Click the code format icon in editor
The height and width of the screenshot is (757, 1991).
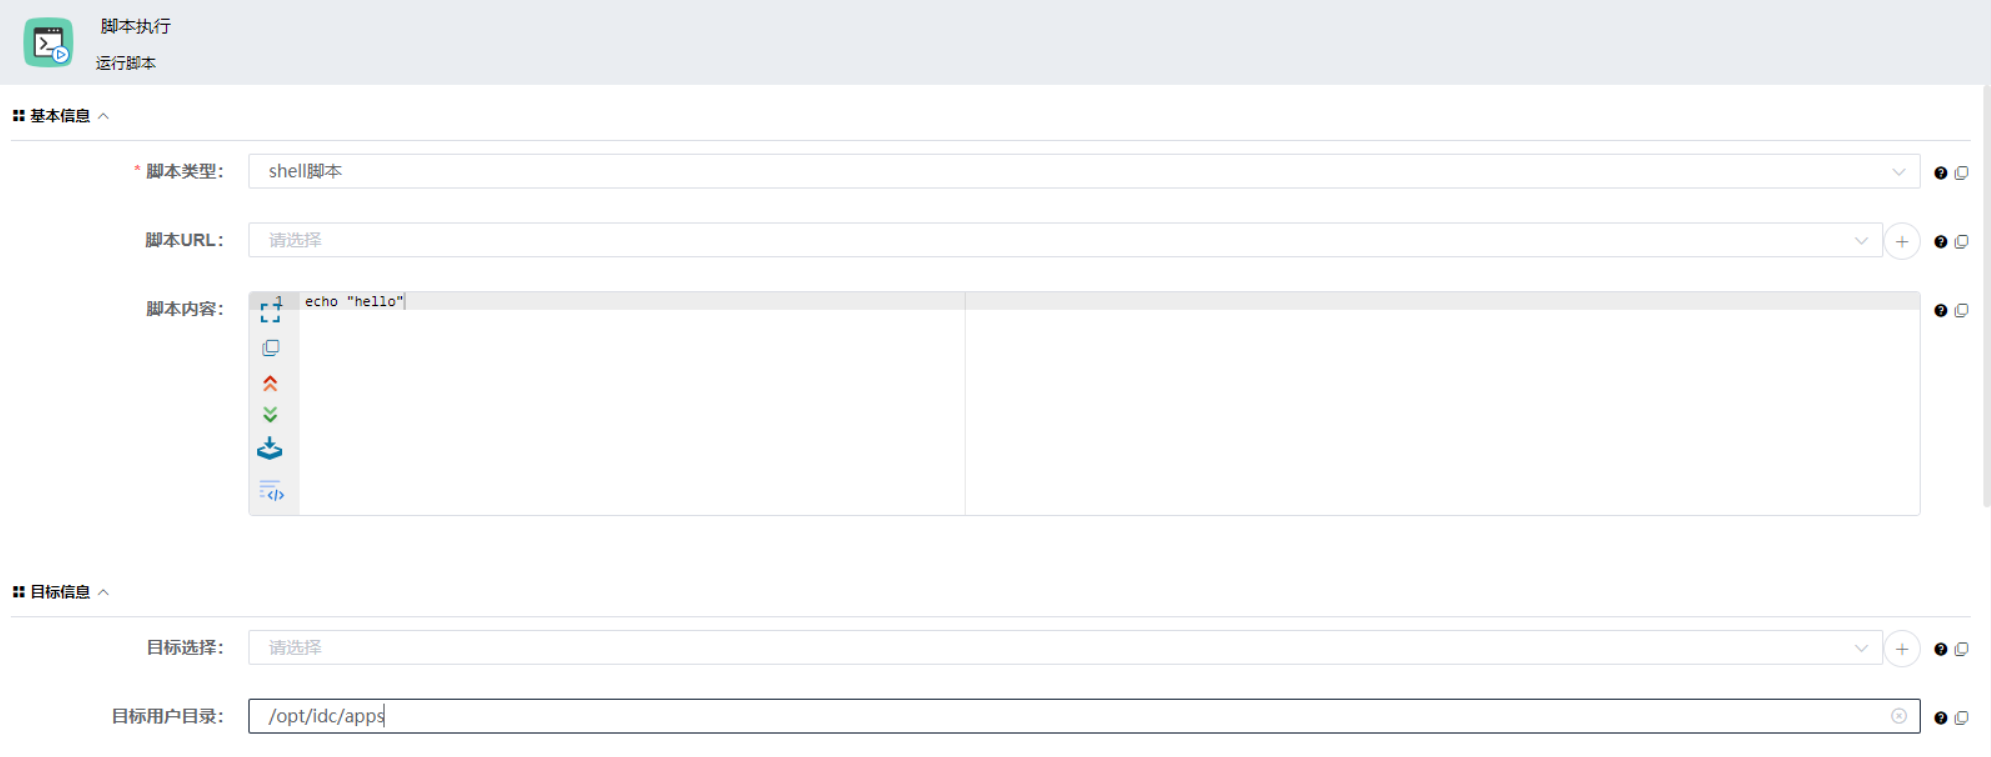click(271, 491)
